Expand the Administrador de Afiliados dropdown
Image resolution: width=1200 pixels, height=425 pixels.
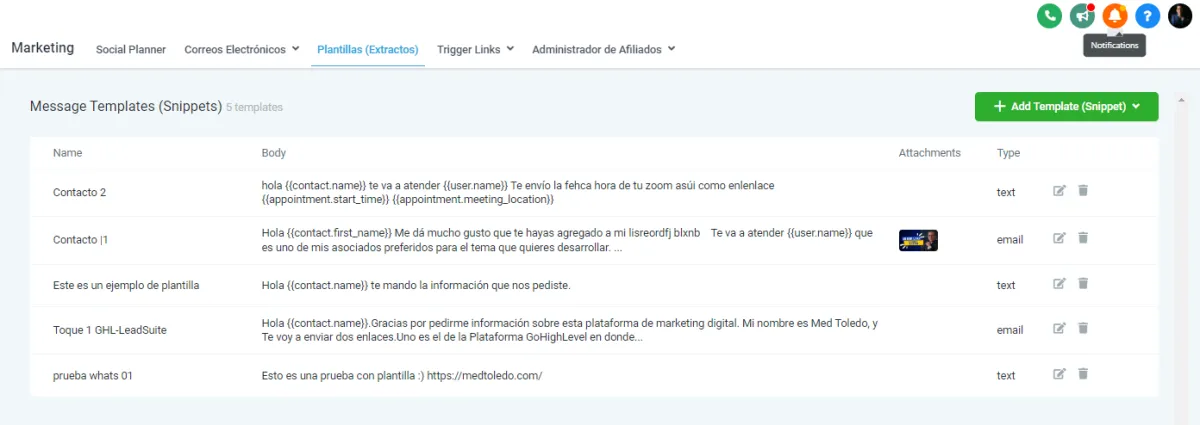click(603, 49)
